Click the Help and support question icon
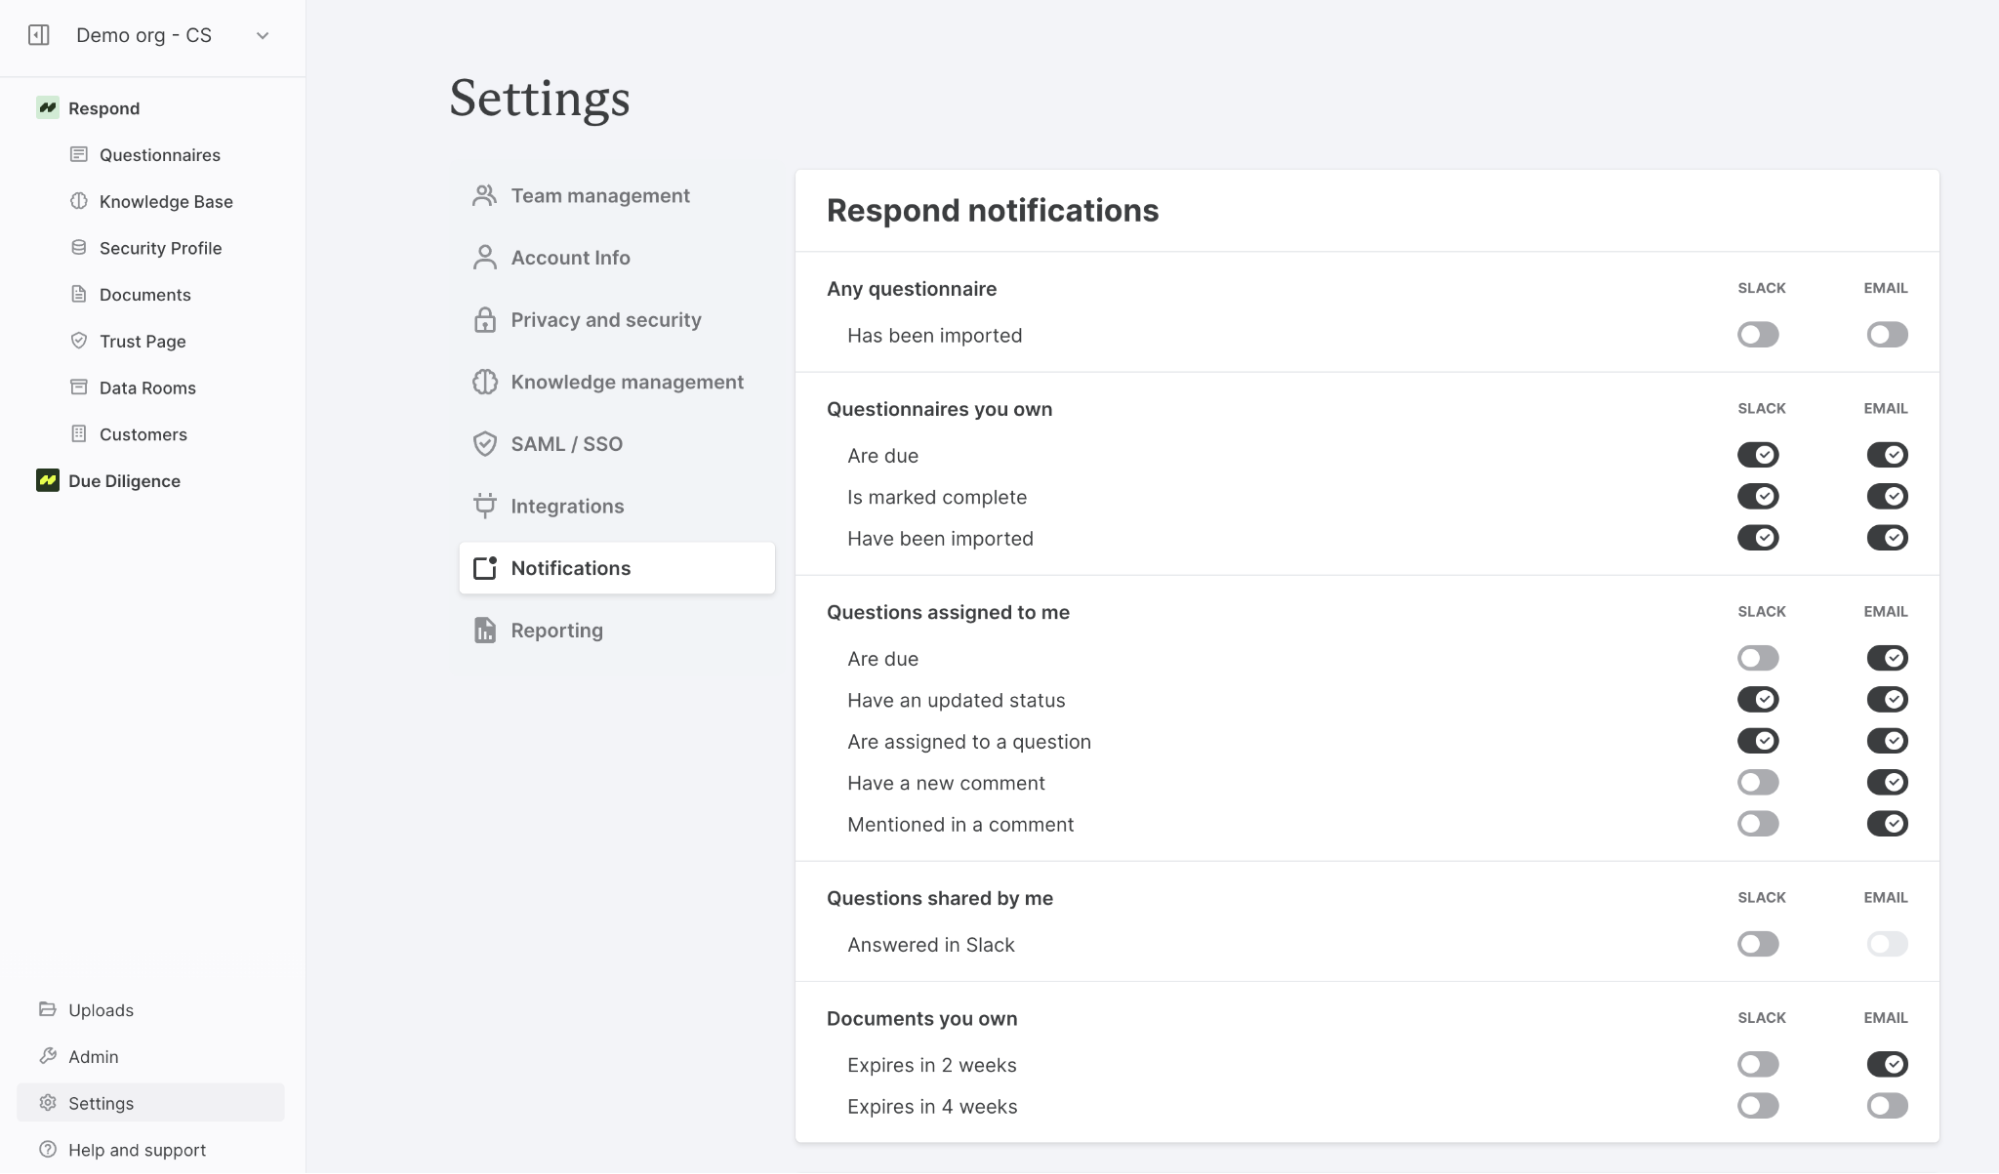 47,1149
